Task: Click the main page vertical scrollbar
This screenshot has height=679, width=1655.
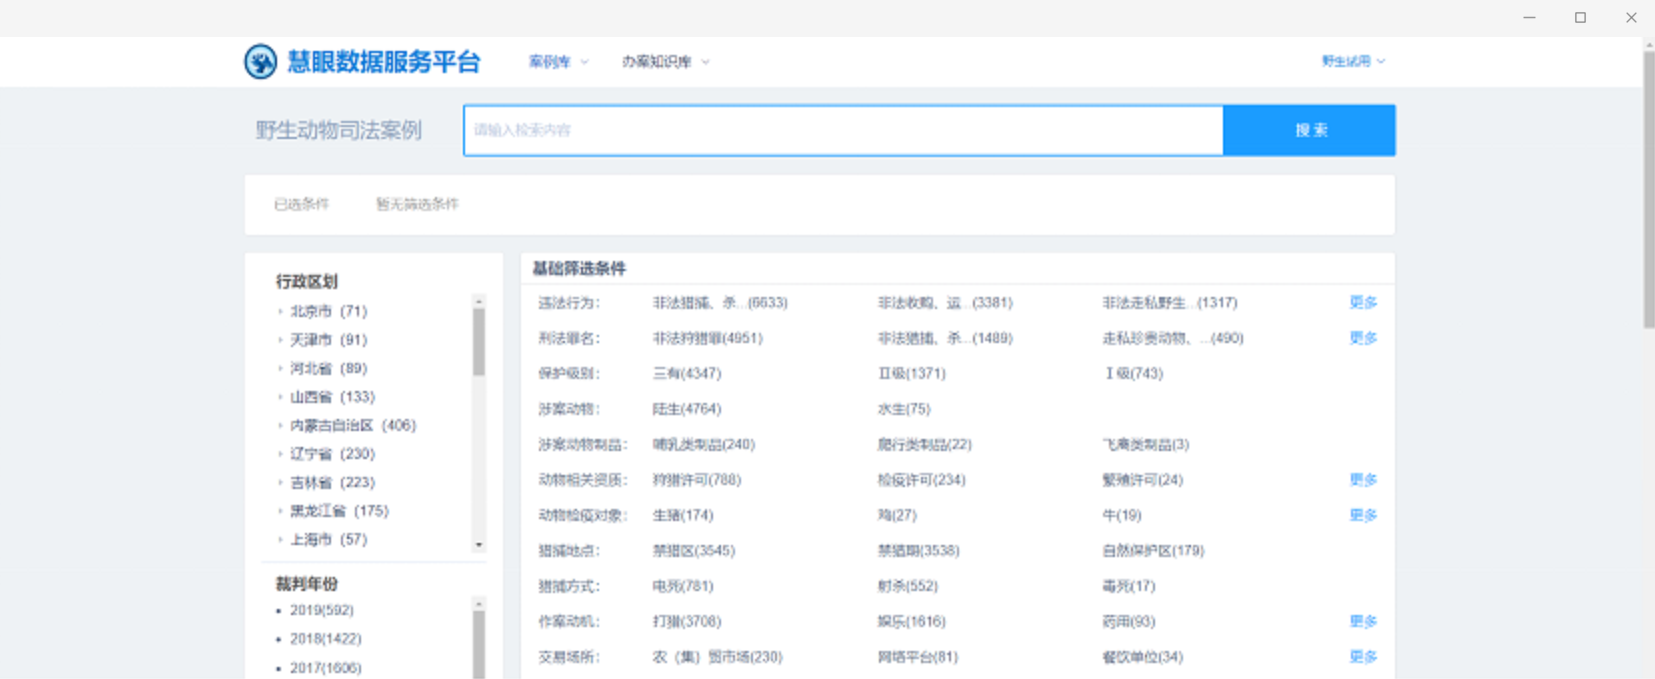Action: (1648, 188)
